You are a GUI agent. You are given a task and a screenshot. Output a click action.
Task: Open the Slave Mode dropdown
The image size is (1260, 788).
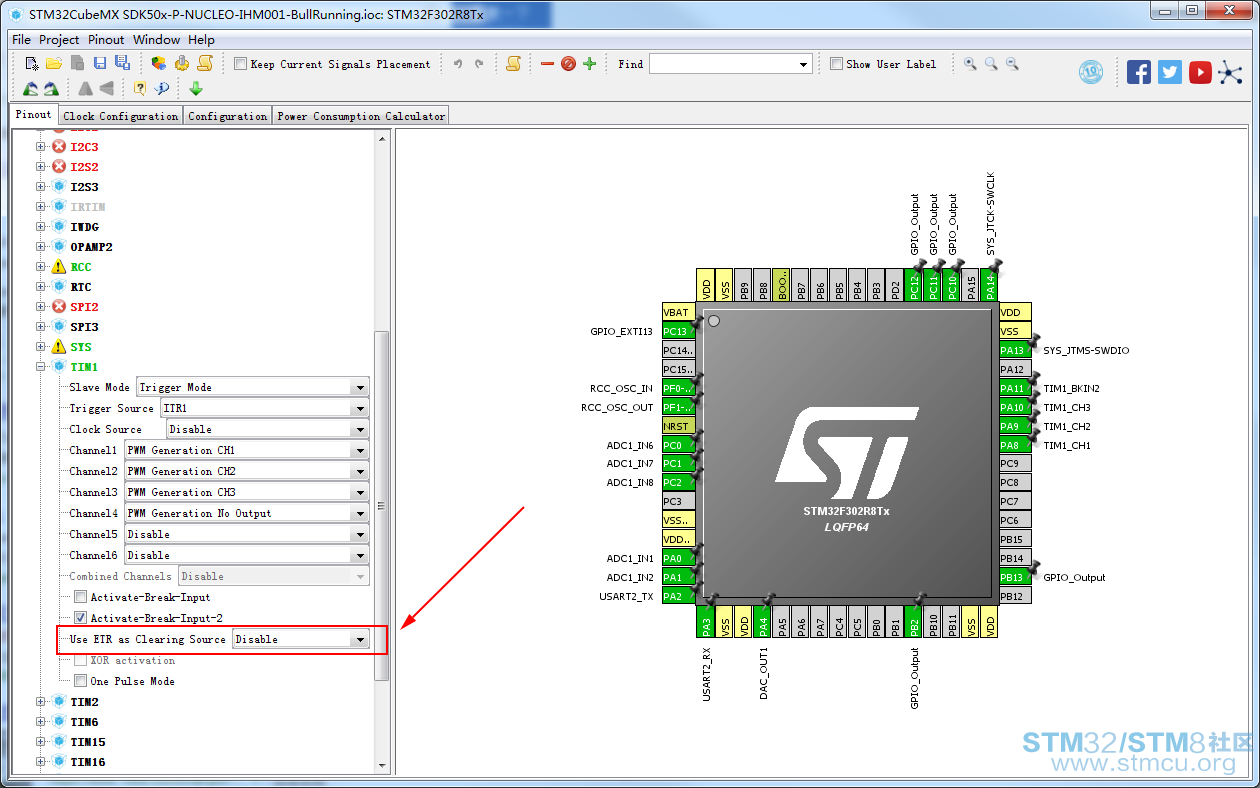252,387
